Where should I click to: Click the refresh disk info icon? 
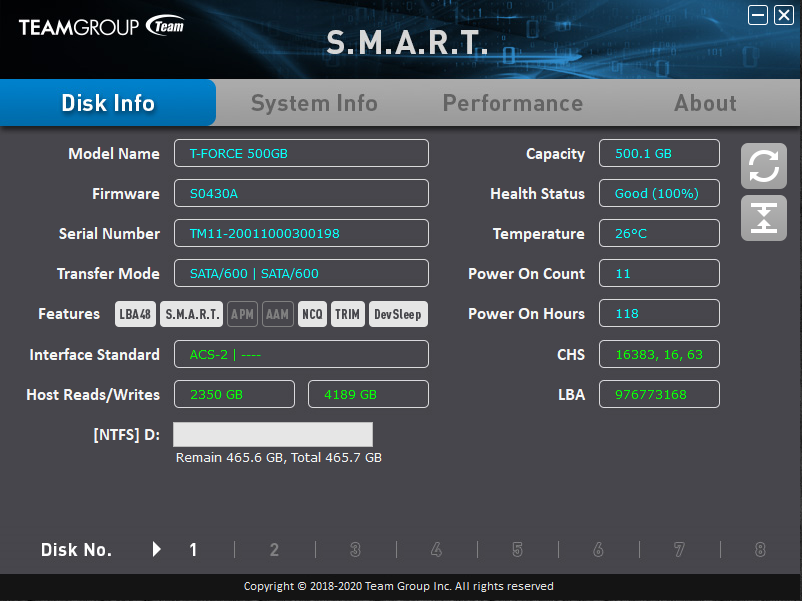point(763,166)
